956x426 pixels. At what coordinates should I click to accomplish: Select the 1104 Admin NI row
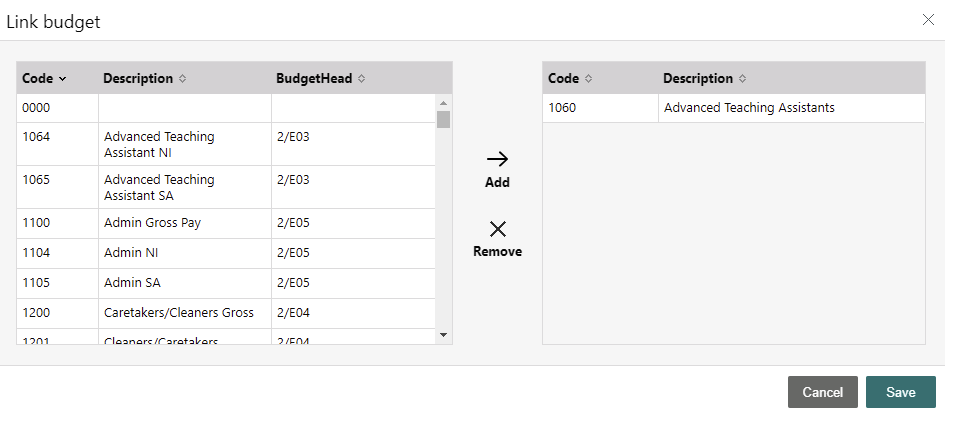click(226, 253)
